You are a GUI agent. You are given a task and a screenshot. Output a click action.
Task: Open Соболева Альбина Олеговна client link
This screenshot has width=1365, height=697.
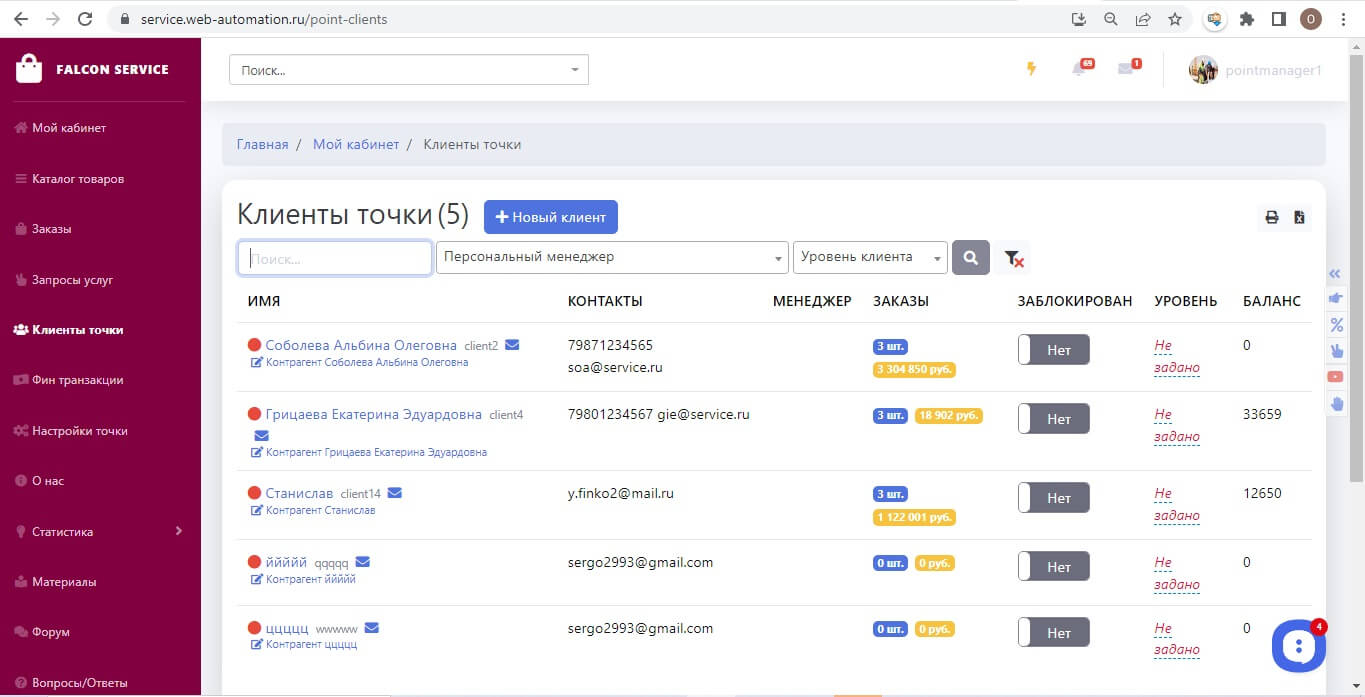(360, 345)
